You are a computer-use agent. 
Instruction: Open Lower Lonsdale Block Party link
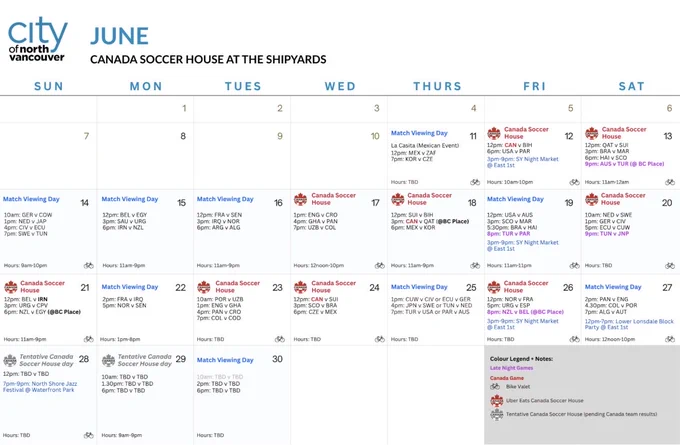tap(629, 324)
